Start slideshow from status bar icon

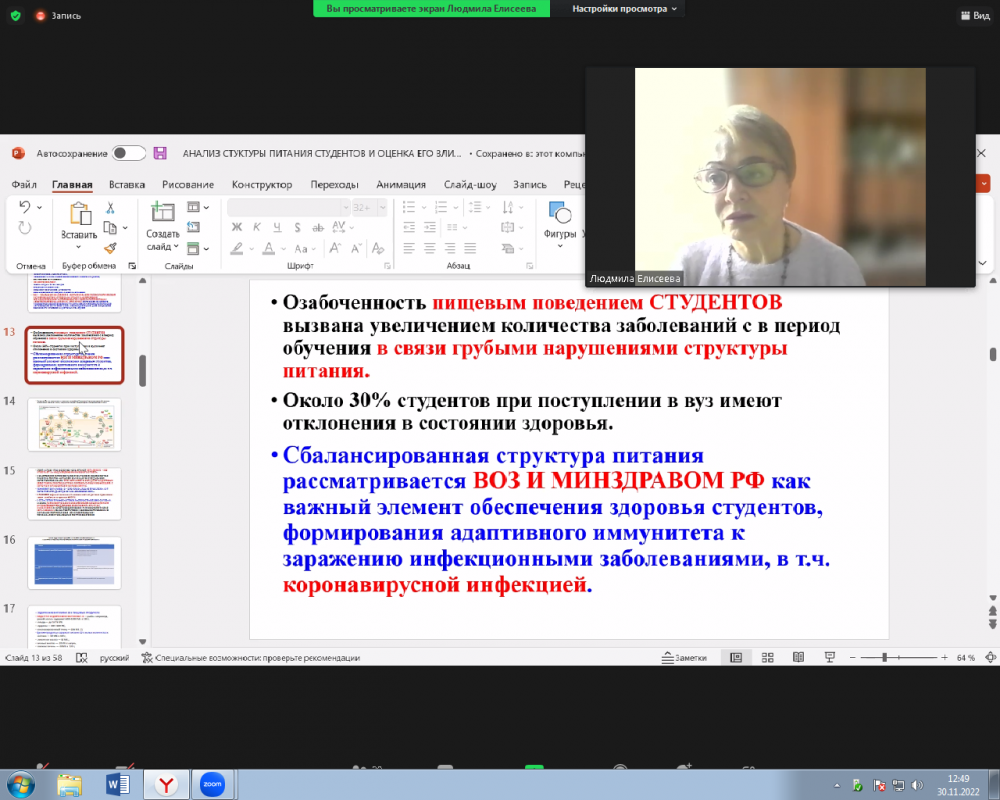[x=829, y=658]
